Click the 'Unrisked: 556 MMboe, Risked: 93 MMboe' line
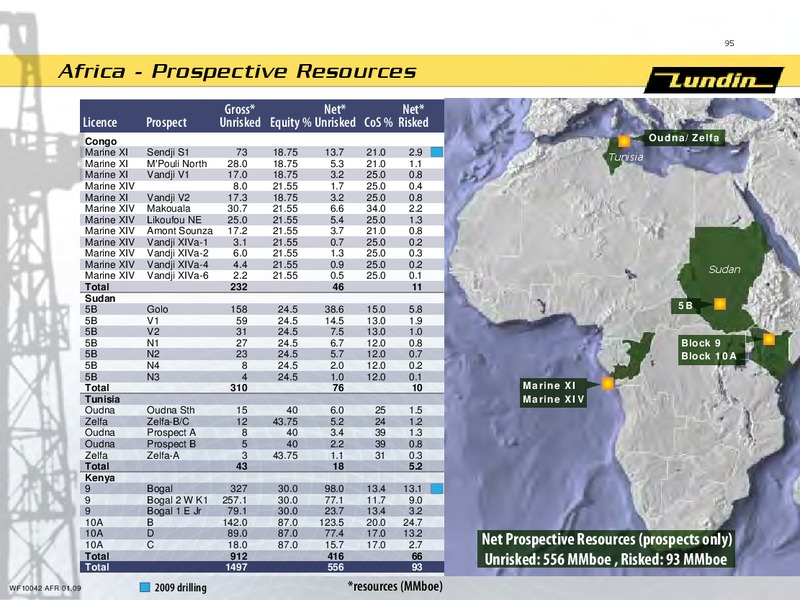 (606, 559)
